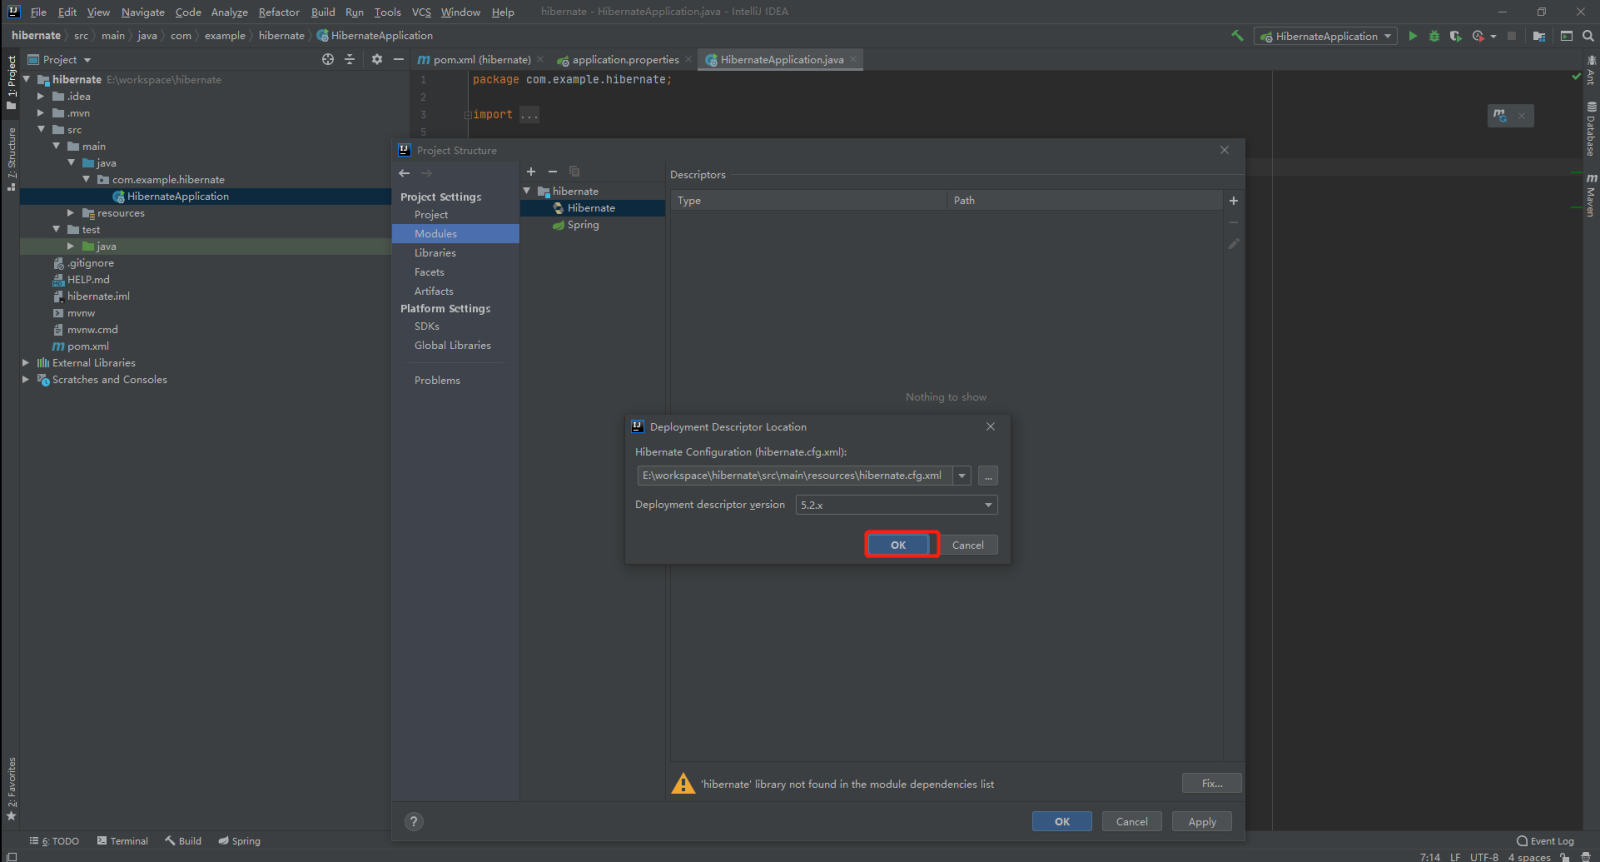Click the back arrow in Project Structure

(x=405, y=173)
